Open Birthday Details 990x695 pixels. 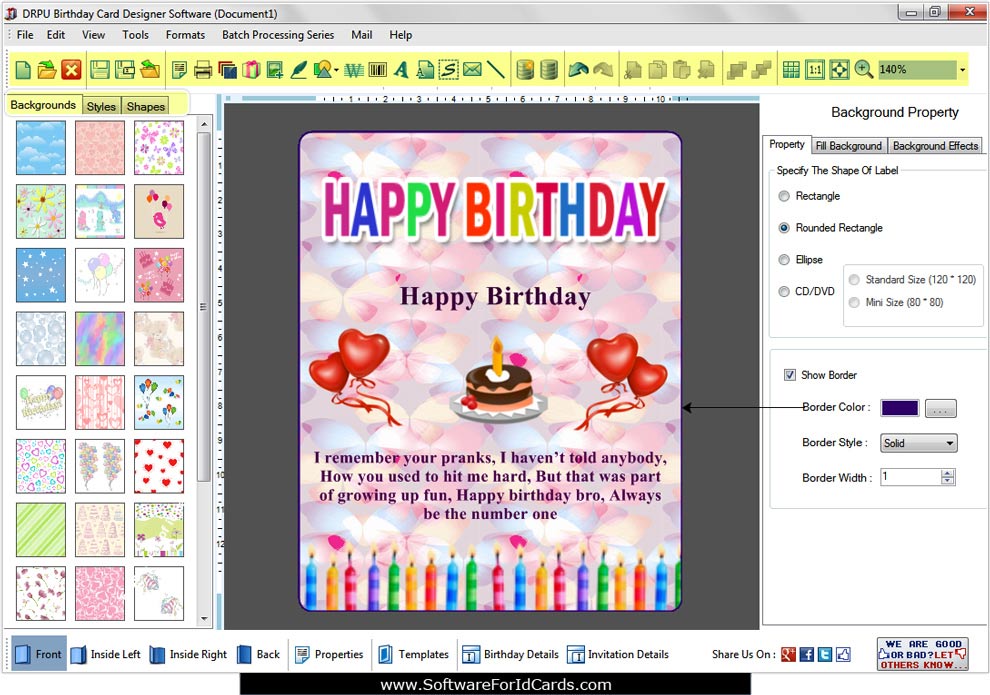(510, 655)
